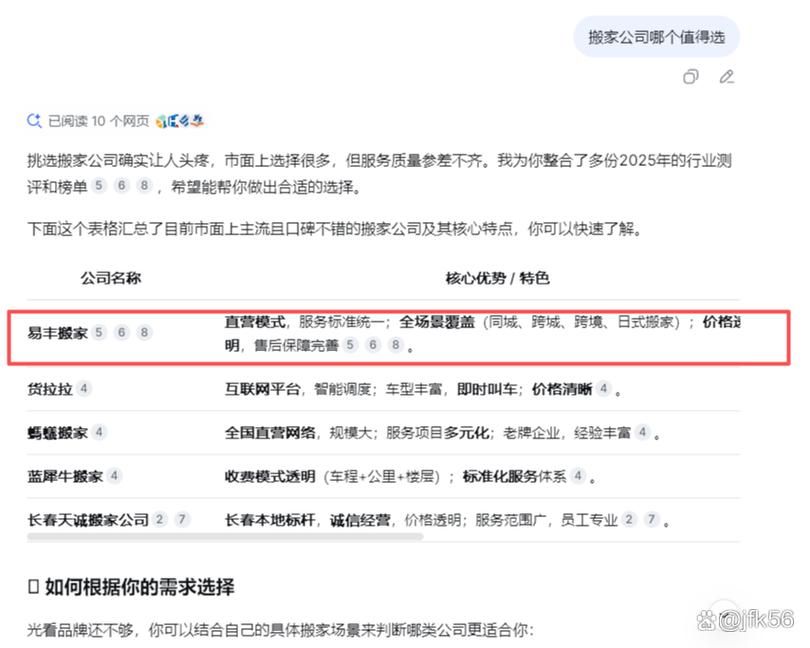Open citation 8 beside 易丰搬家 company name

[144, 332]
